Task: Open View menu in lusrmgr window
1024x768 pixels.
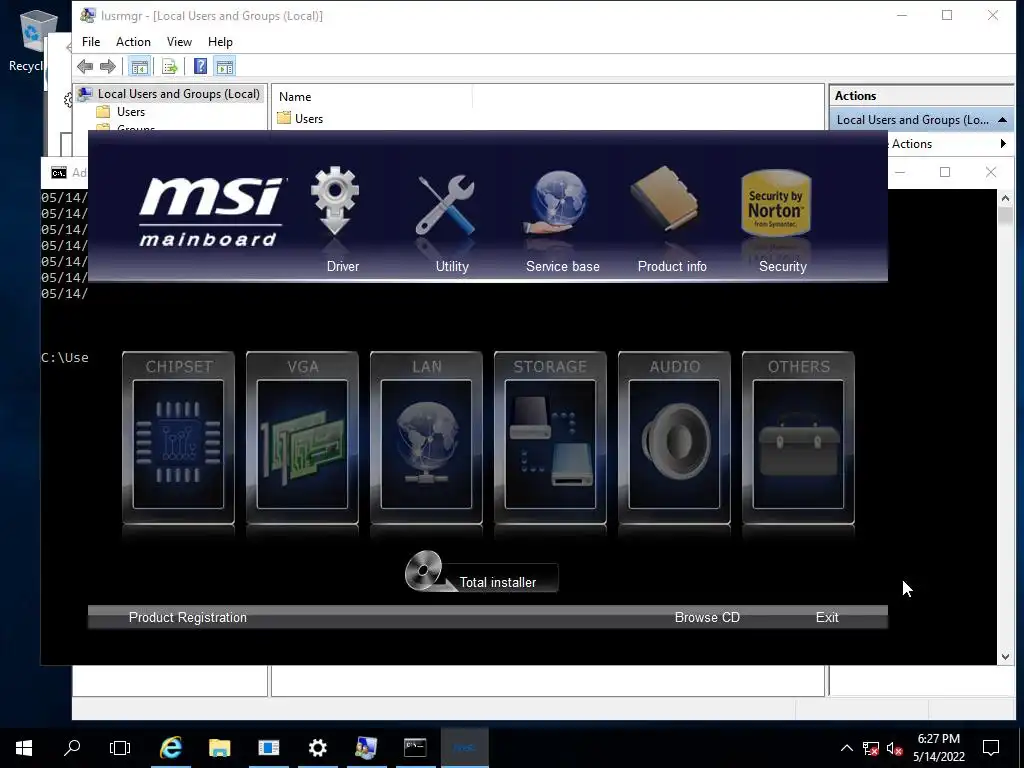Action: pyautogui.click(x=179, y=42)
